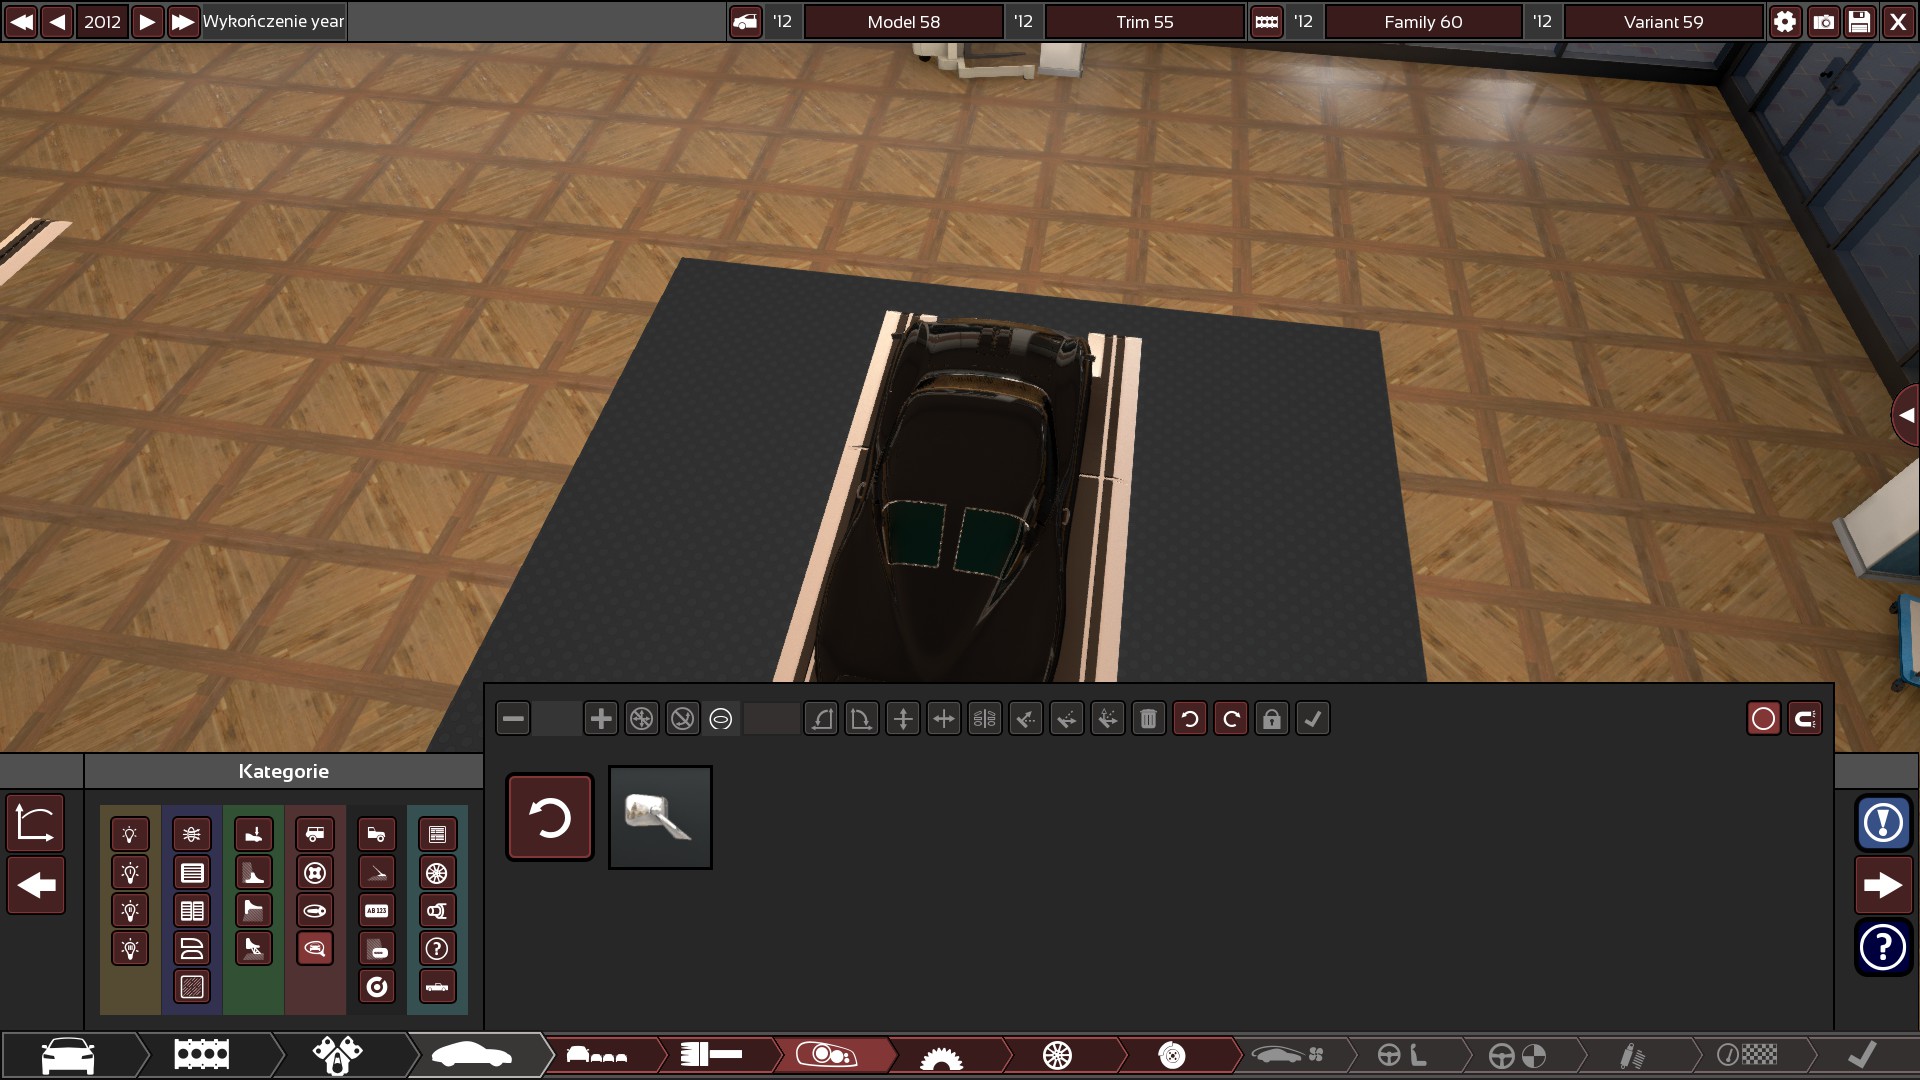The height and width of the screenshot is (1080, 1920).
Task: Click the Family 60 name field
Action: pyautogui.click(x=1423, y=21)
